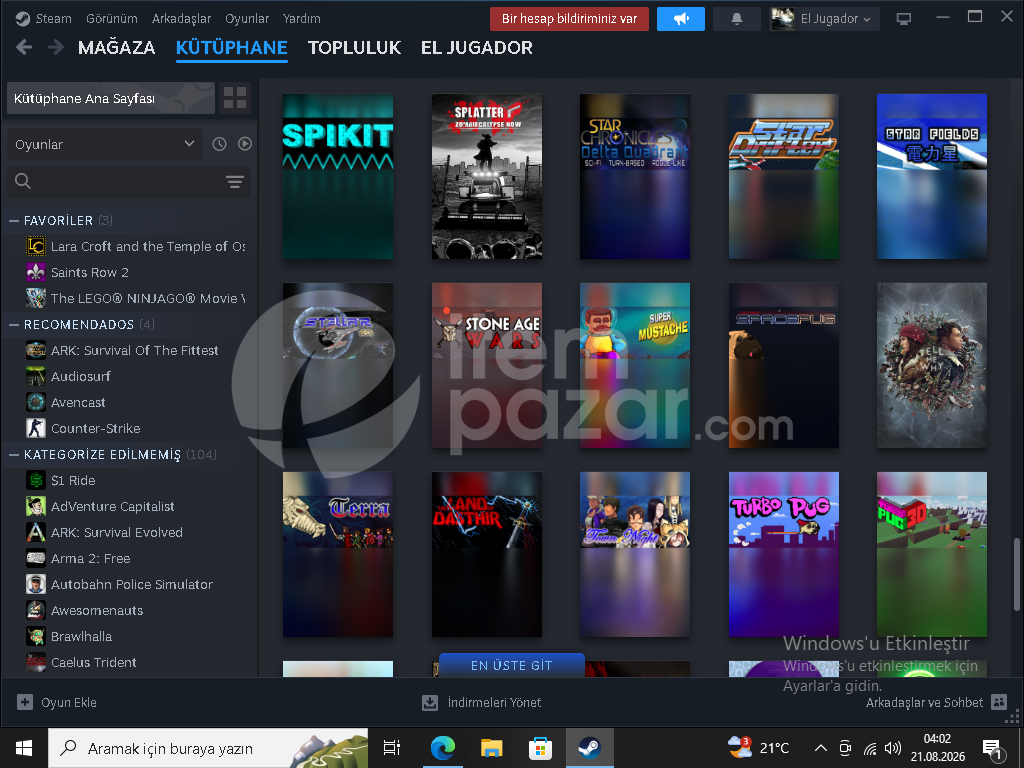The image size is (1024, 768).
Task: Click the Audiosurf game icon
Action: pyautogui.click(x=36, y=376)
